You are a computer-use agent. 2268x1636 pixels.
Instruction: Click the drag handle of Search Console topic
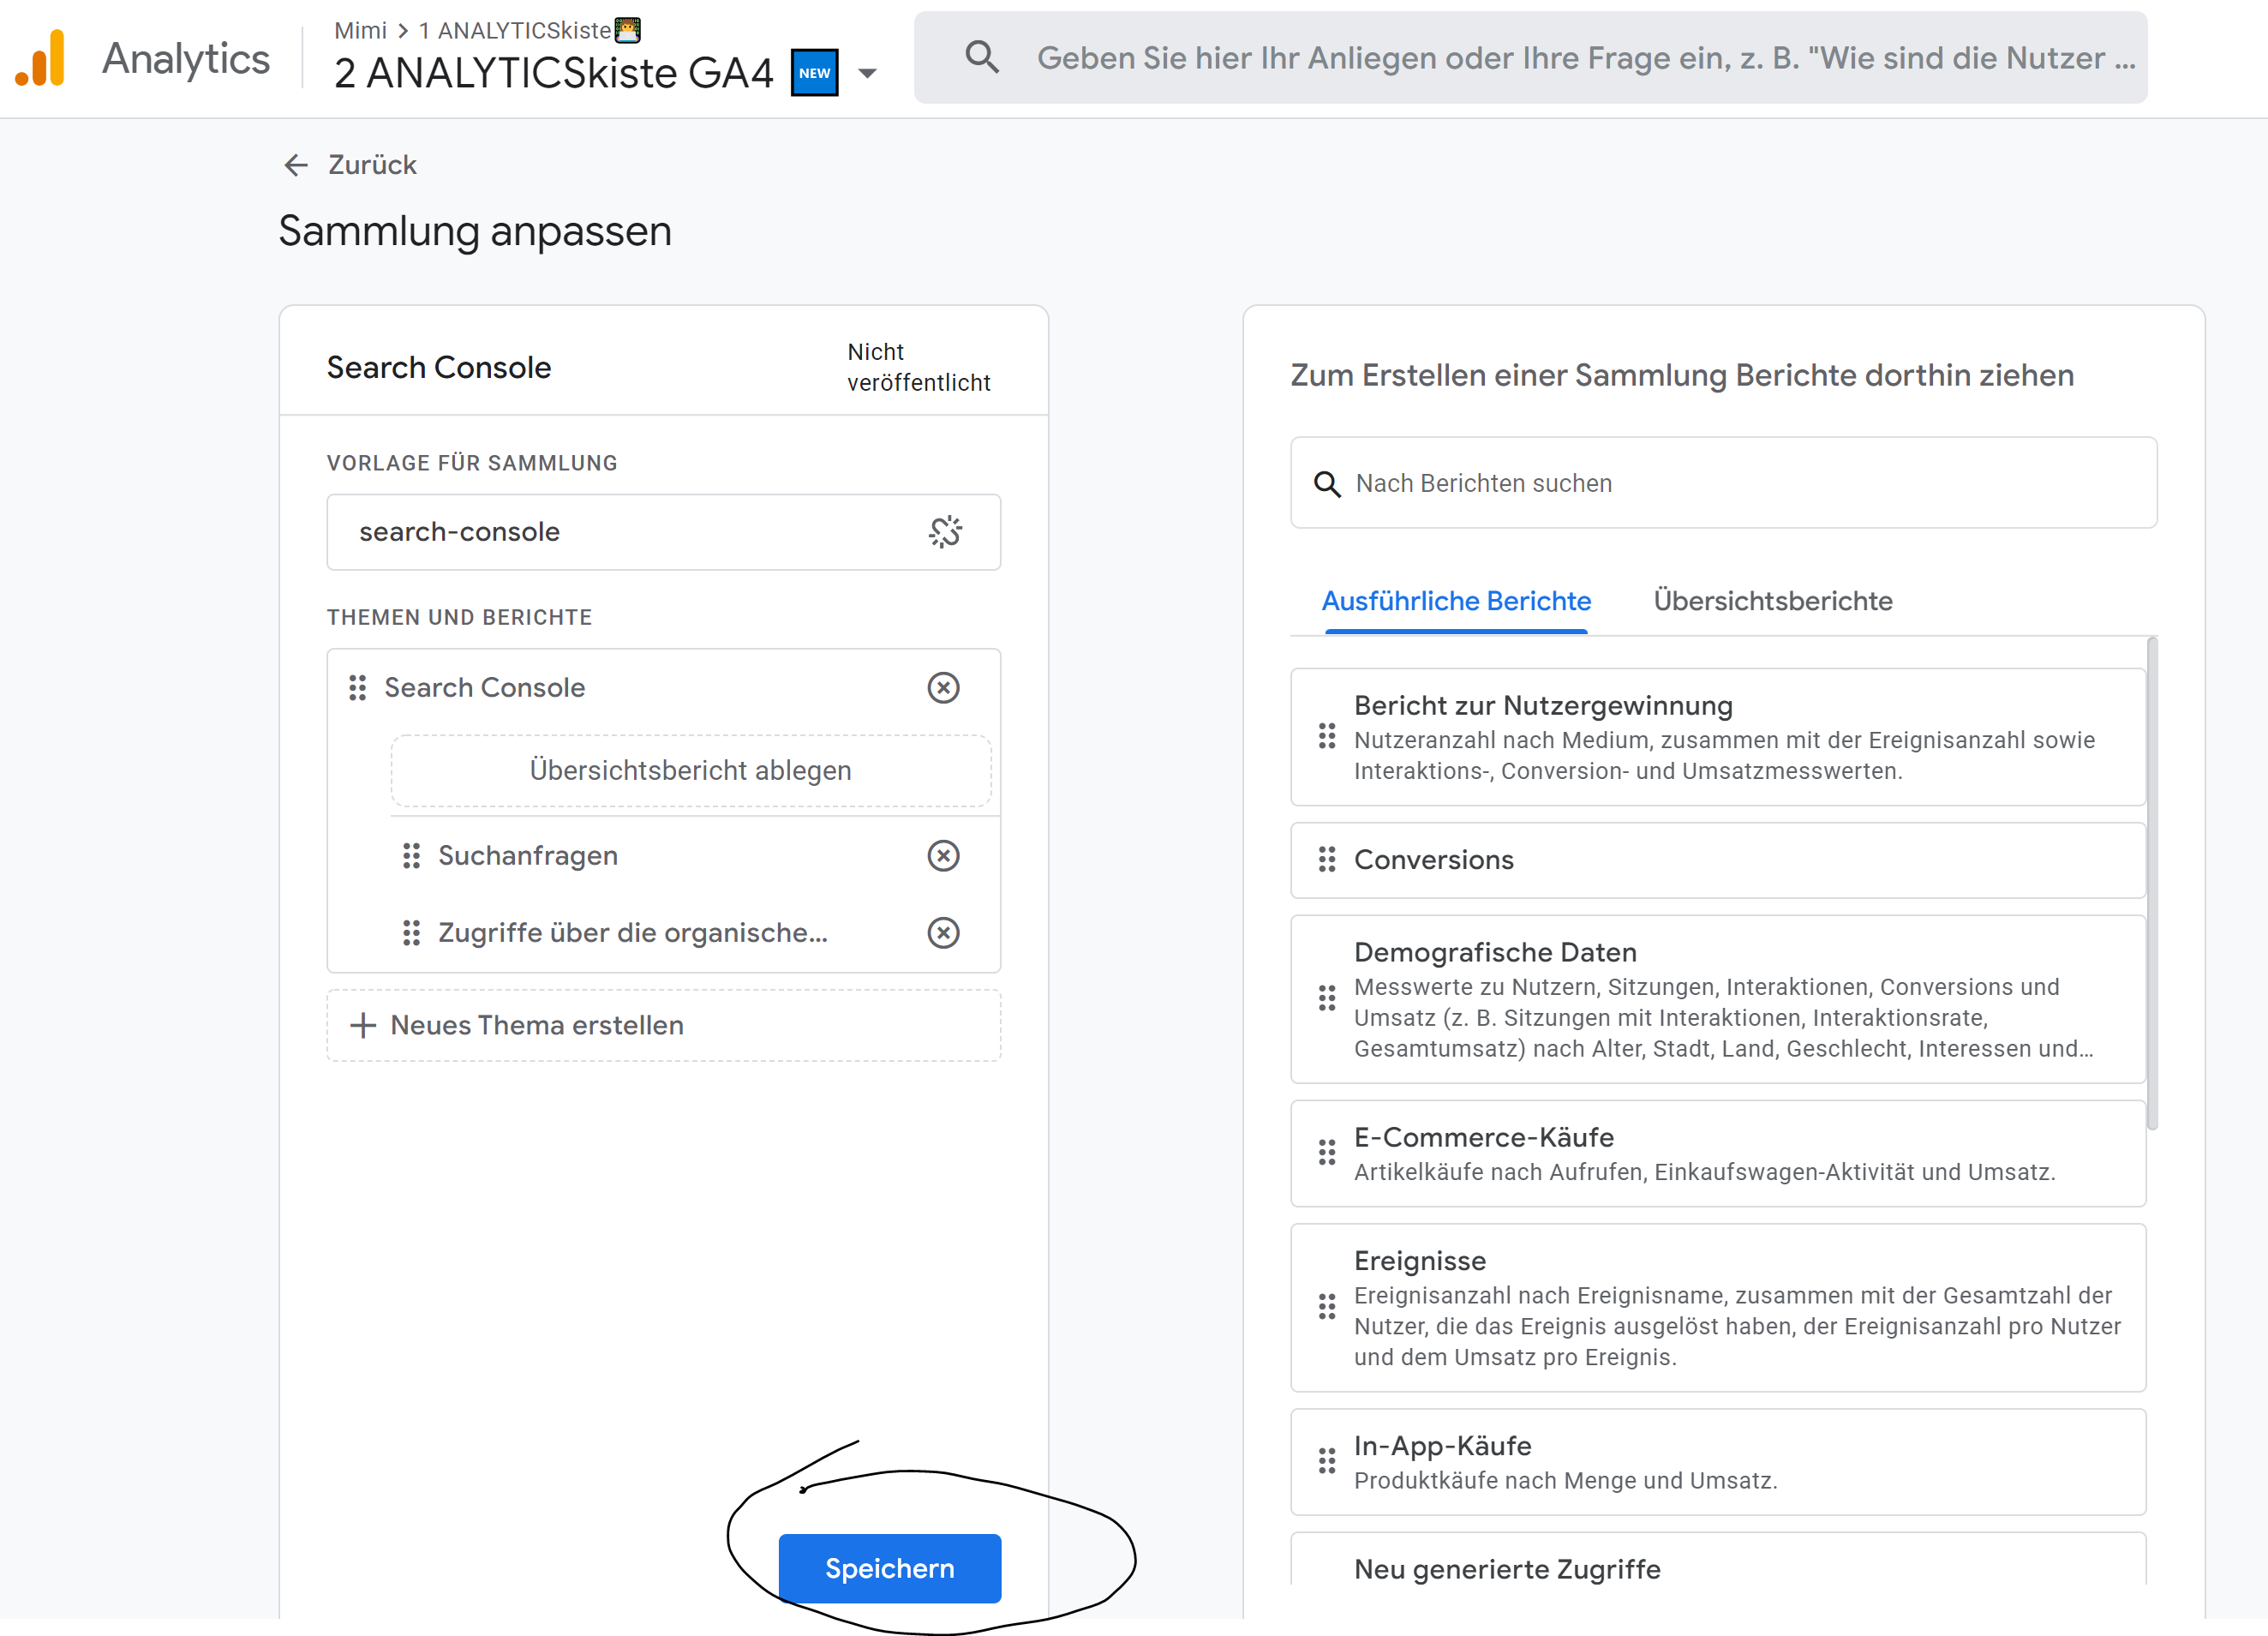pyautogui.click(x=357, y=687)
